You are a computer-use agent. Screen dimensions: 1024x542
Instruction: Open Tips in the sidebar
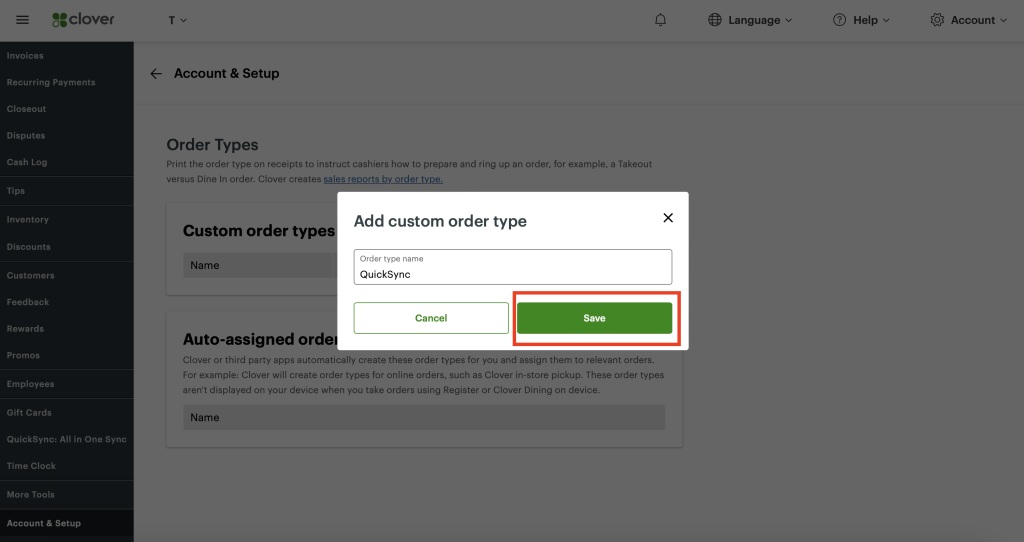coord(16,191)
